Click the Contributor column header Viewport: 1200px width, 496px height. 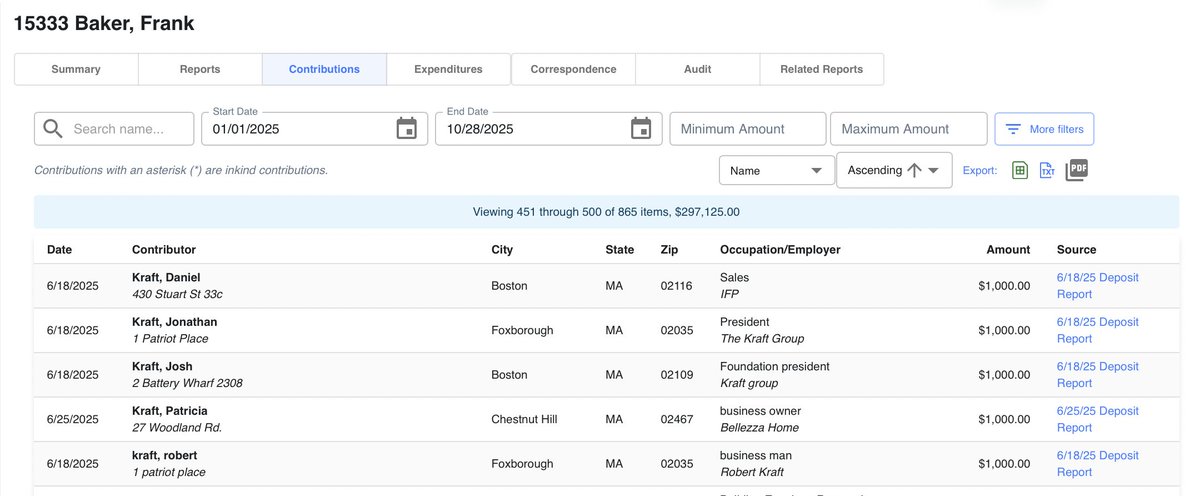click(x=164, y=249)
